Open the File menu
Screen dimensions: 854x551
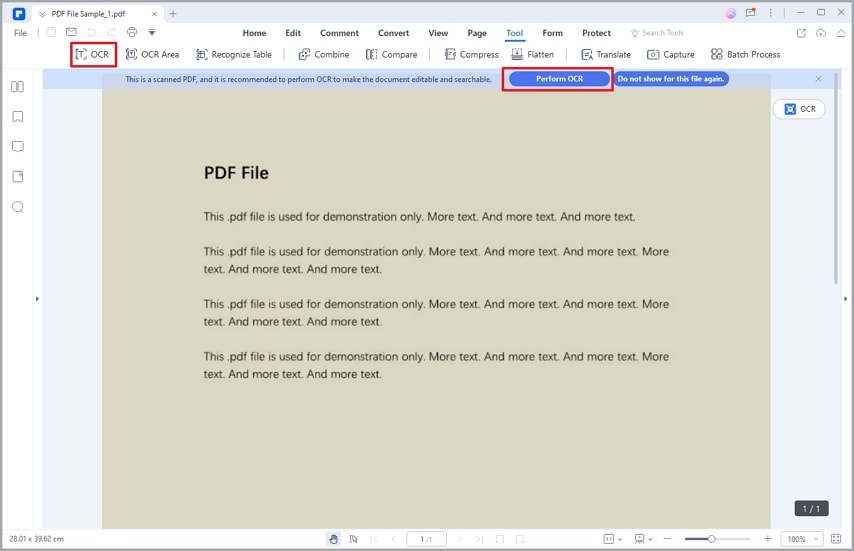pos(20,33)
